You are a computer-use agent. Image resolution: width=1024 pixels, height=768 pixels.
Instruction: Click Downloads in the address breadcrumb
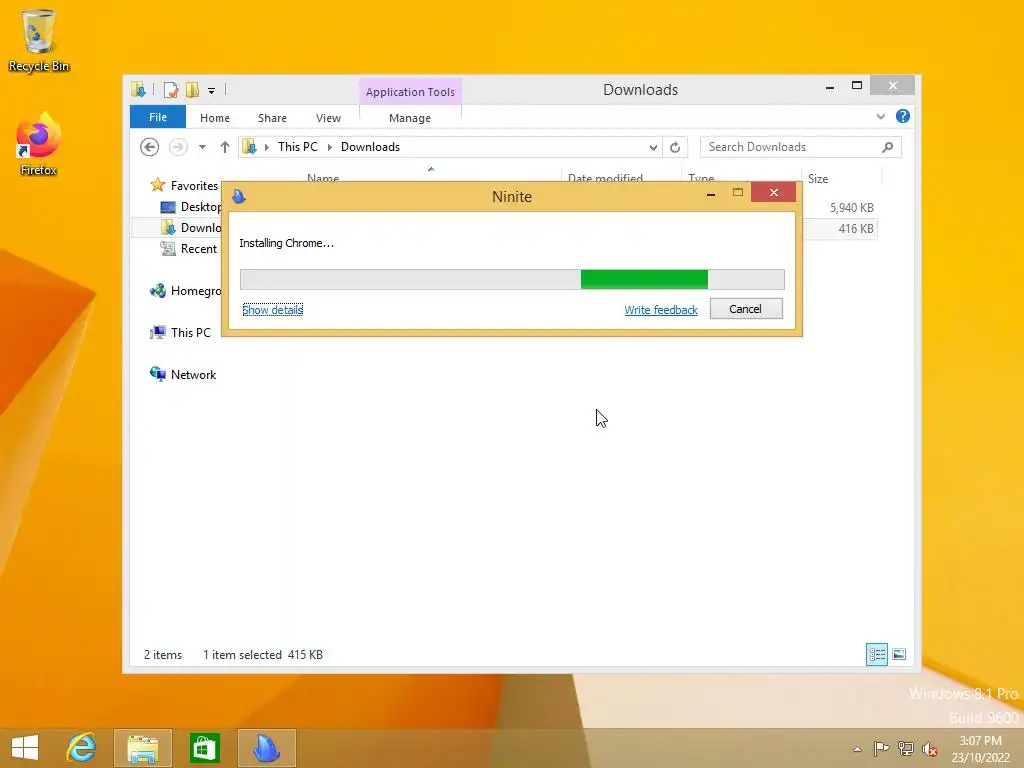[370, 147]
